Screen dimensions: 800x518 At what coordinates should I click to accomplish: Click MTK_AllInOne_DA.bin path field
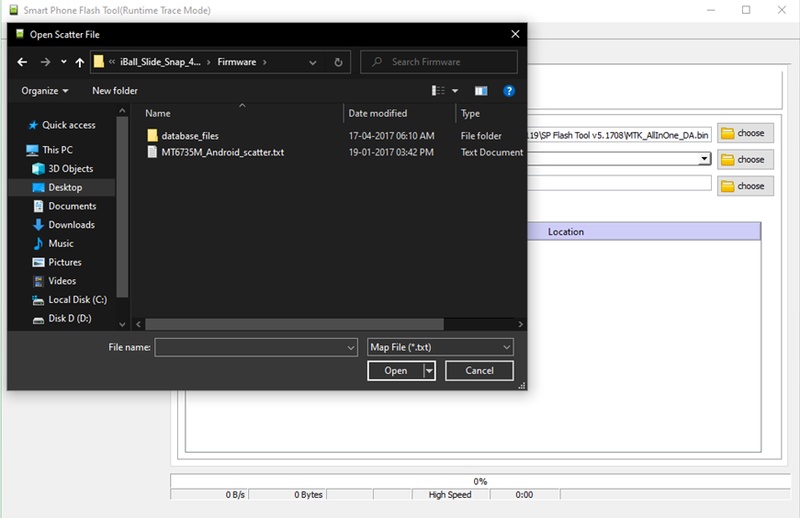pos(619,135)
